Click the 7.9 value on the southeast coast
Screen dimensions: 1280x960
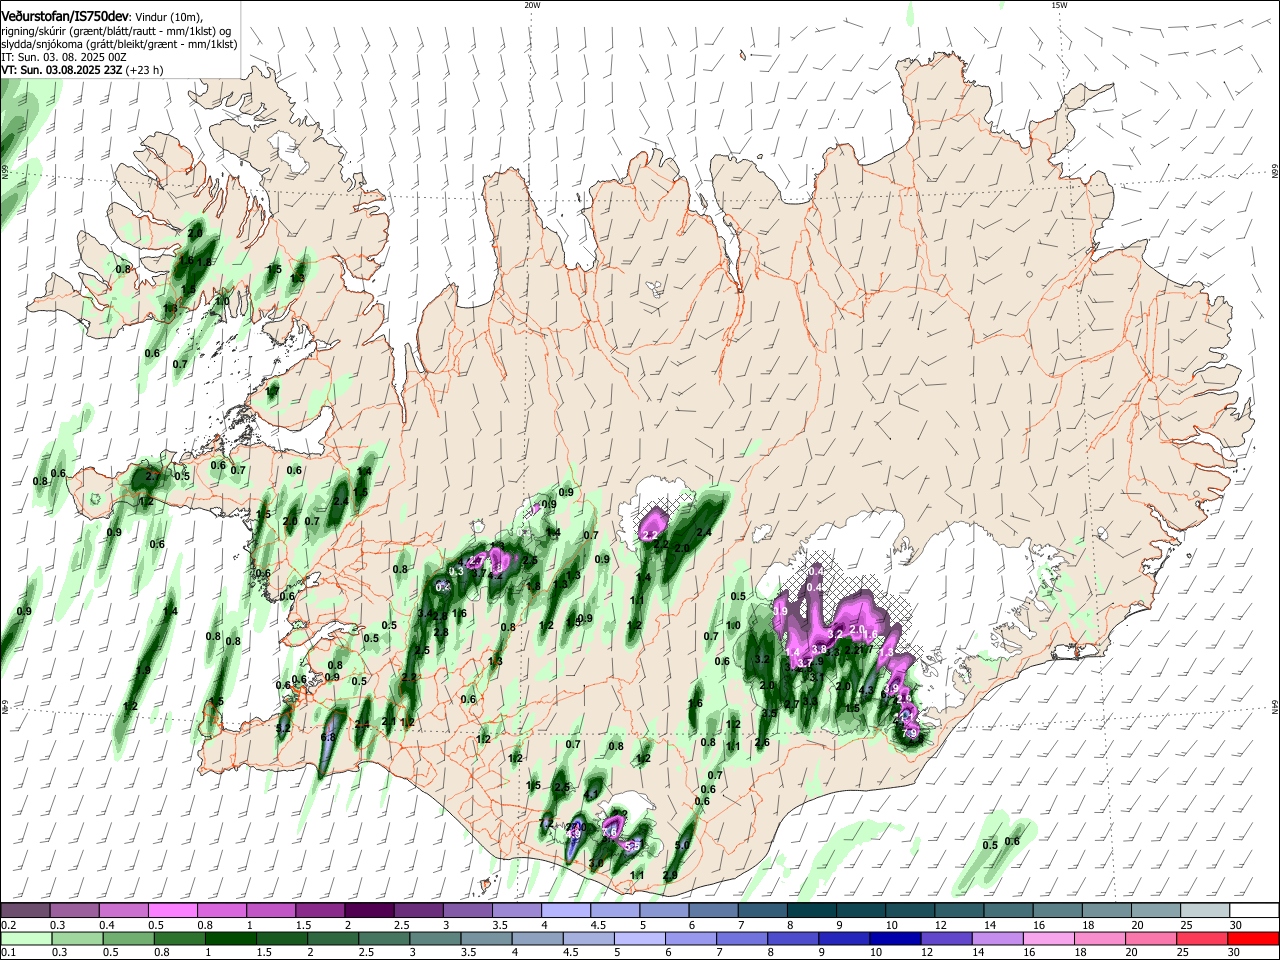pos(910,733)
